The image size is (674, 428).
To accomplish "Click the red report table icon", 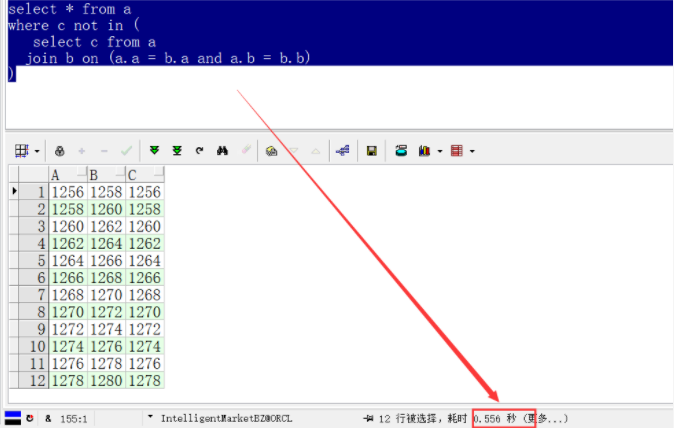I will pyautogui.click(x=456, y=151).
